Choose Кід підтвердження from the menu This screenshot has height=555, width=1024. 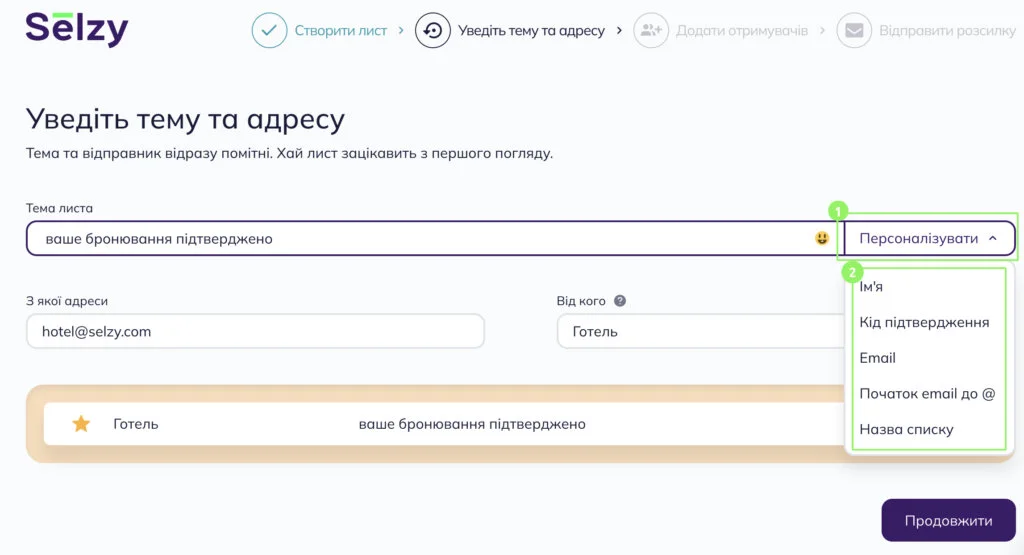tap(924, 322)
